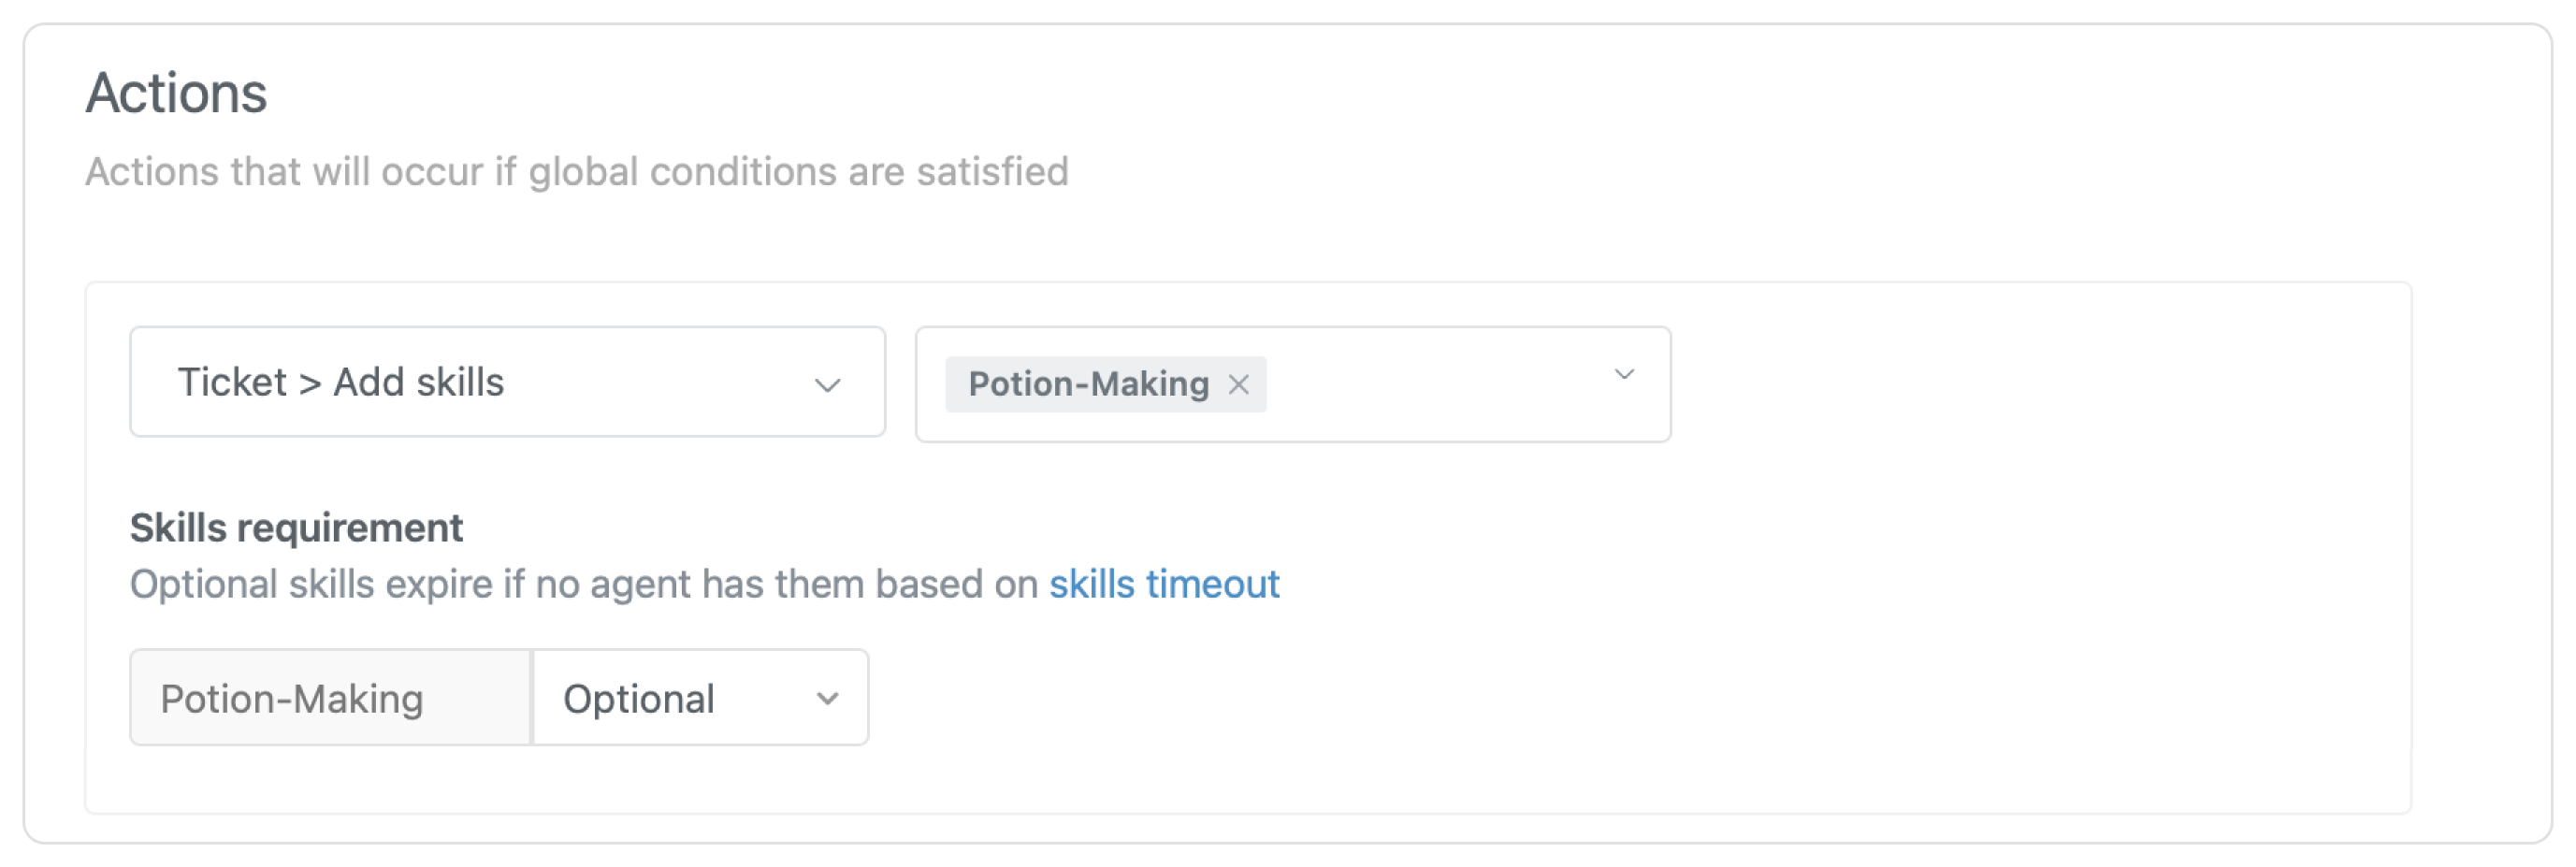Screen dimensions: 2576x867
Task: Click the Skills requirement heading
Action: click(x=296, y=528)
